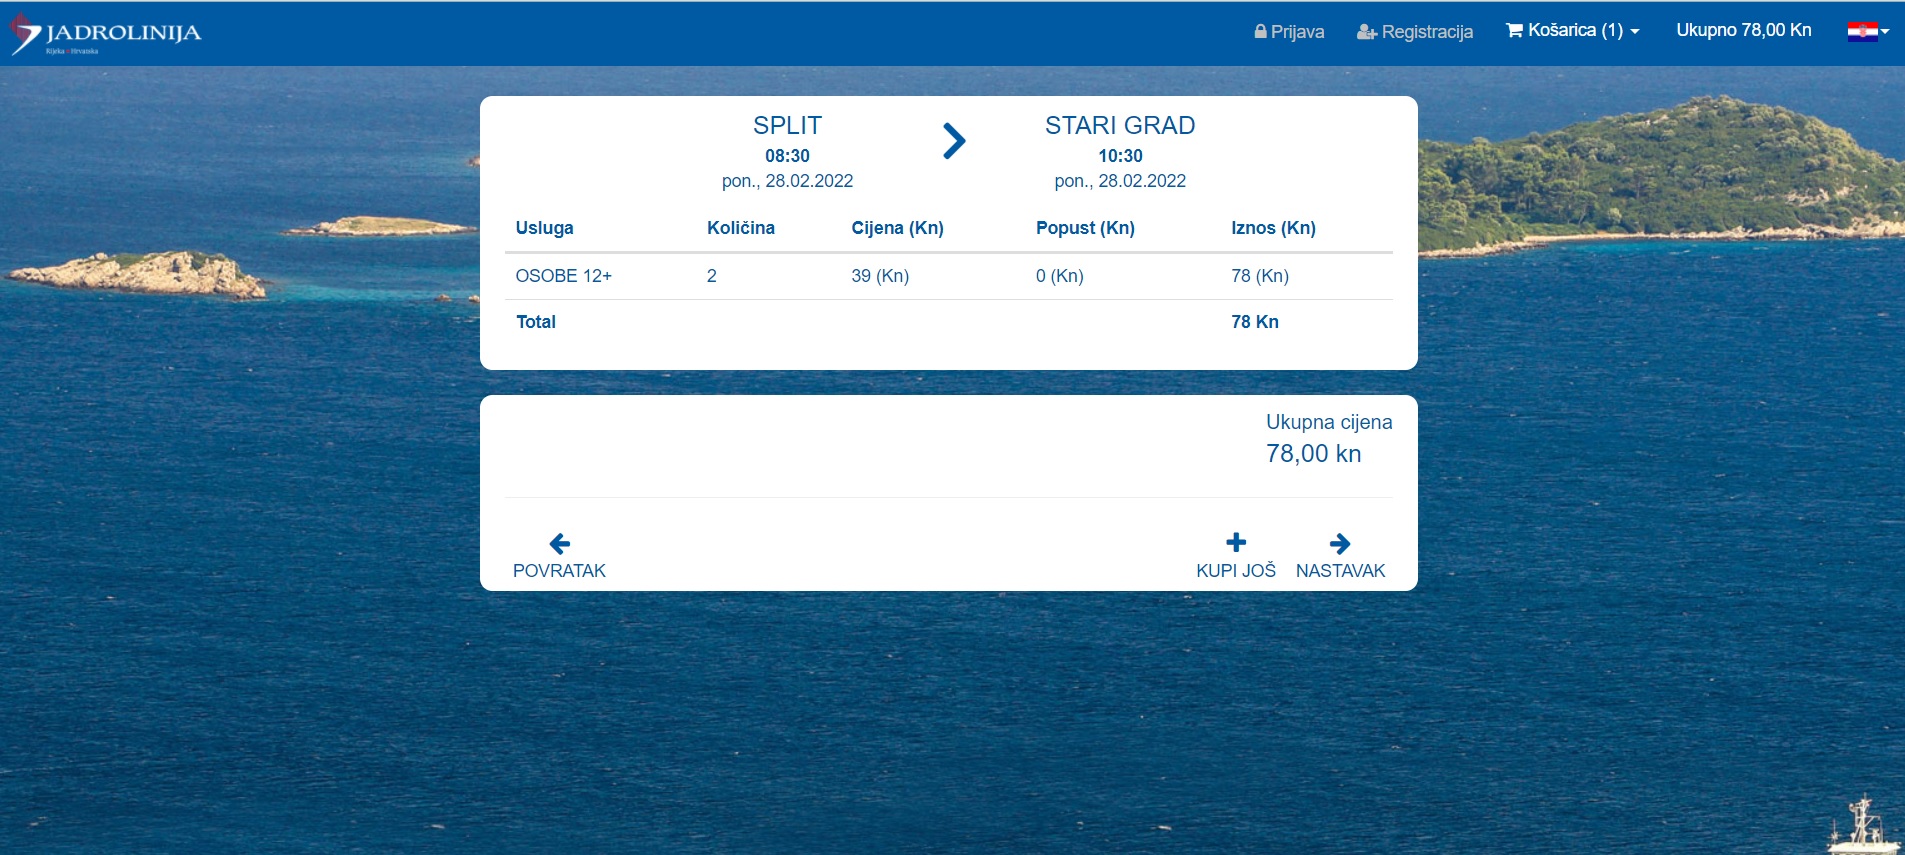Click the chevron between Split and Stari Grad
Viewport: 1905px width, 855px height.
point(954,141)
